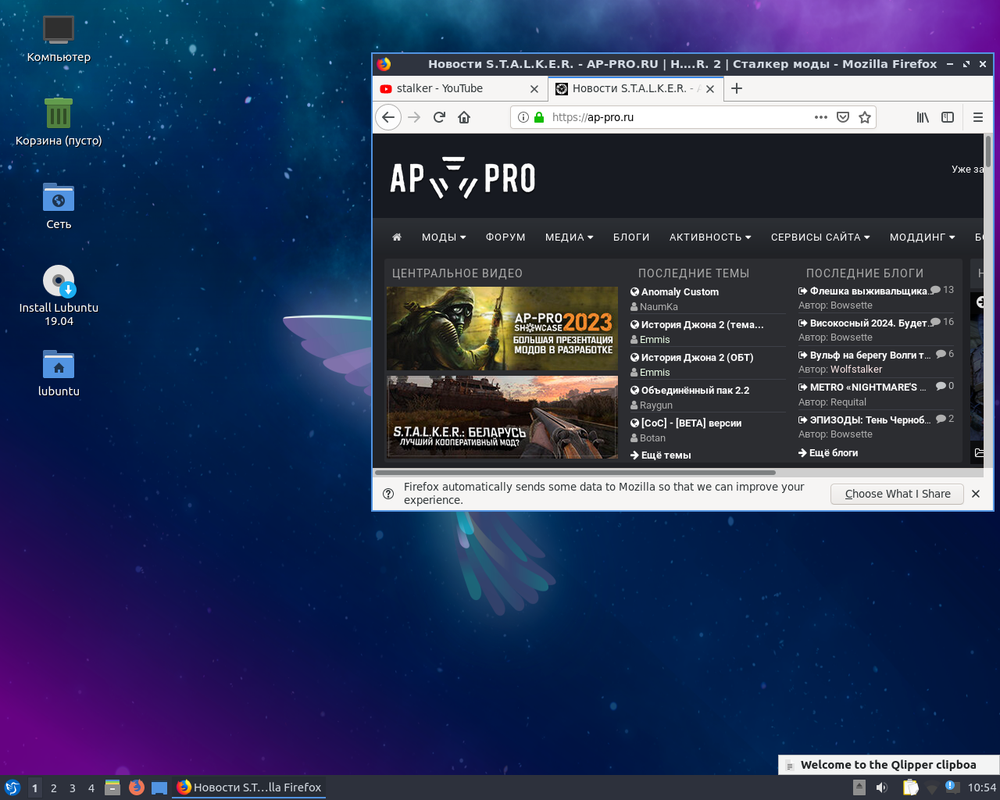Open a new tab with plus button
Viewport: 1000px width, 800px height.
737,89
